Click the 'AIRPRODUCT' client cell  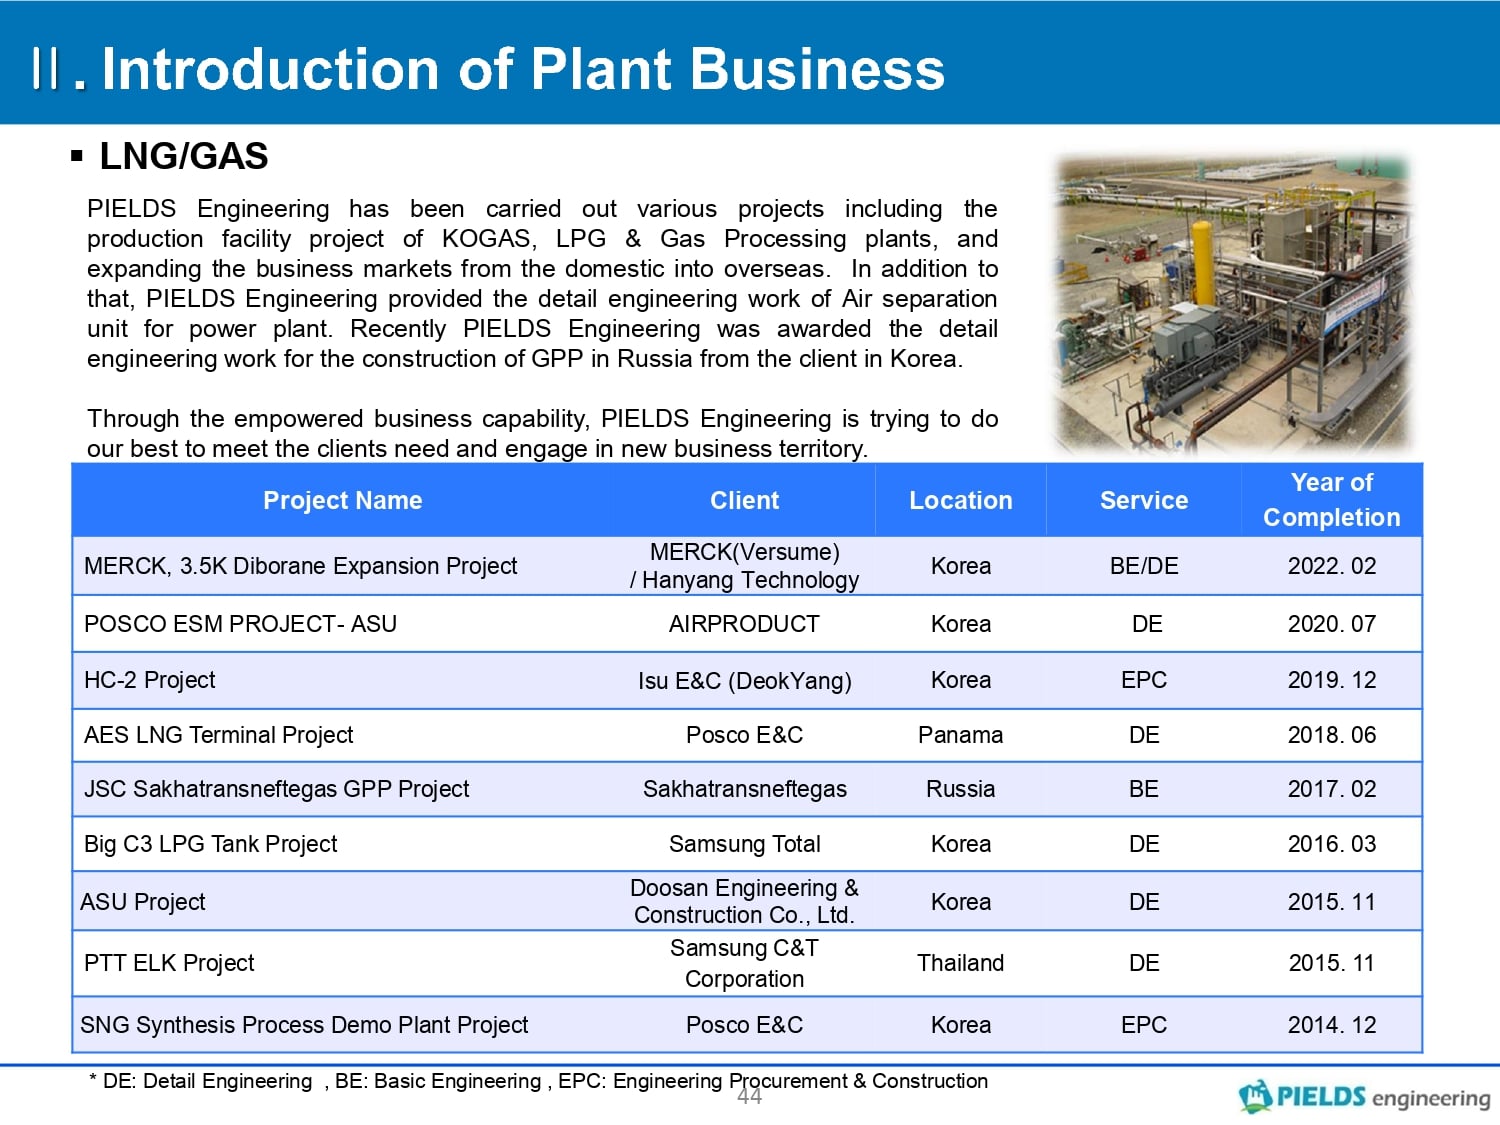point(744,624)
